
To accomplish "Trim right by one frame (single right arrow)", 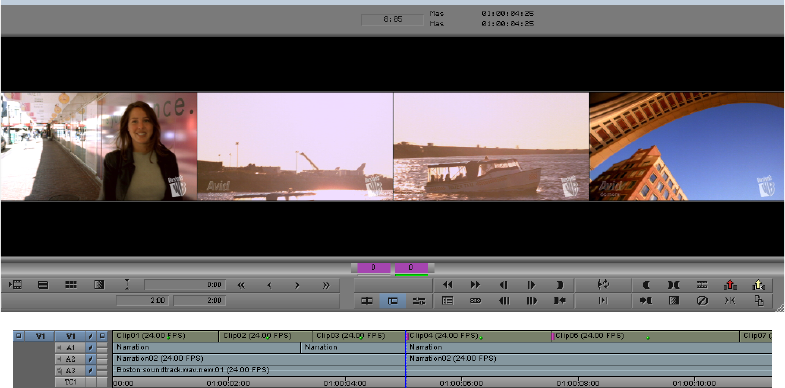I will tap(297, 285).
